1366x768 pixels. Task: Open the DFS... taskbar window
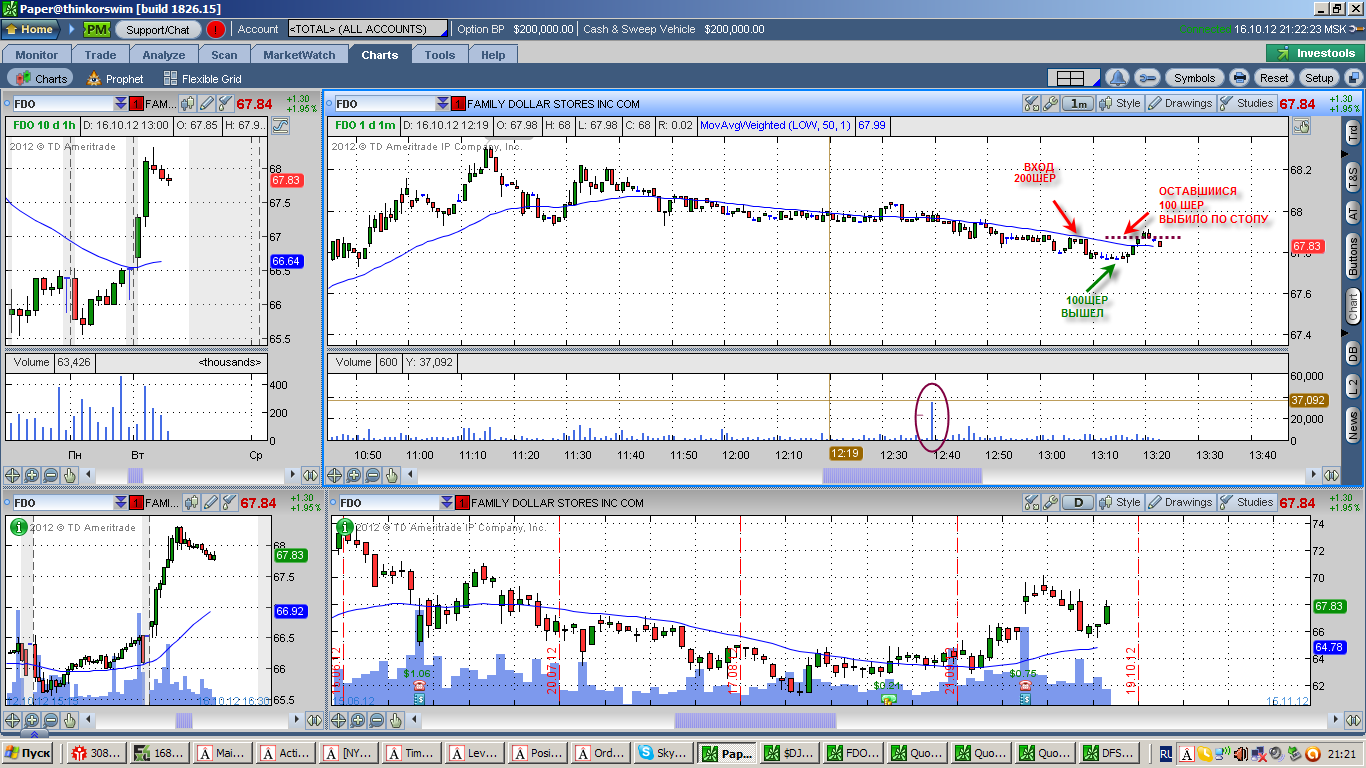pyautogui.click(x=1109, y=753)
